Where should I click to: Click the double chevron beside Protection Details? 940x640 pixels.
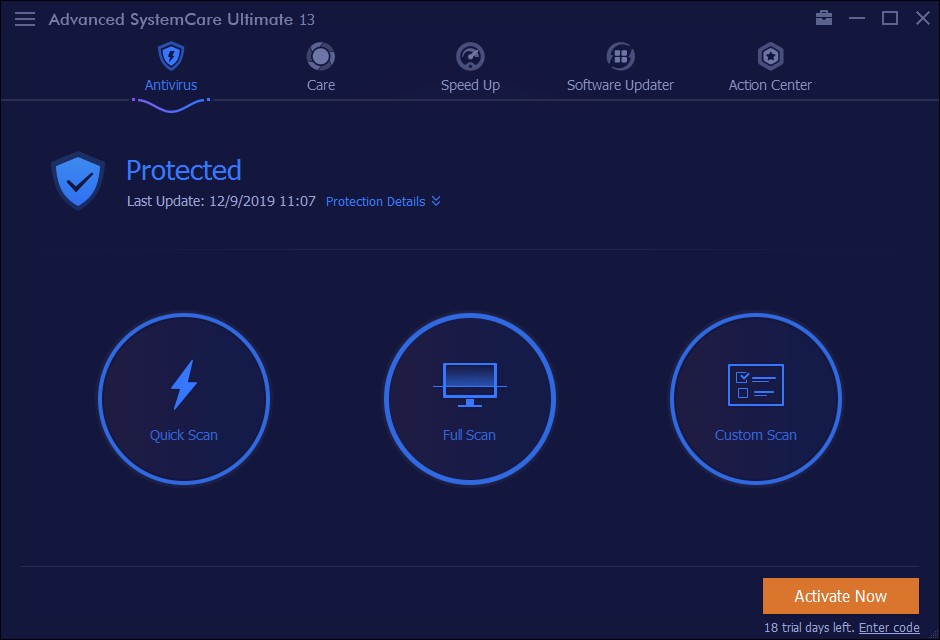tap(435, 201)
